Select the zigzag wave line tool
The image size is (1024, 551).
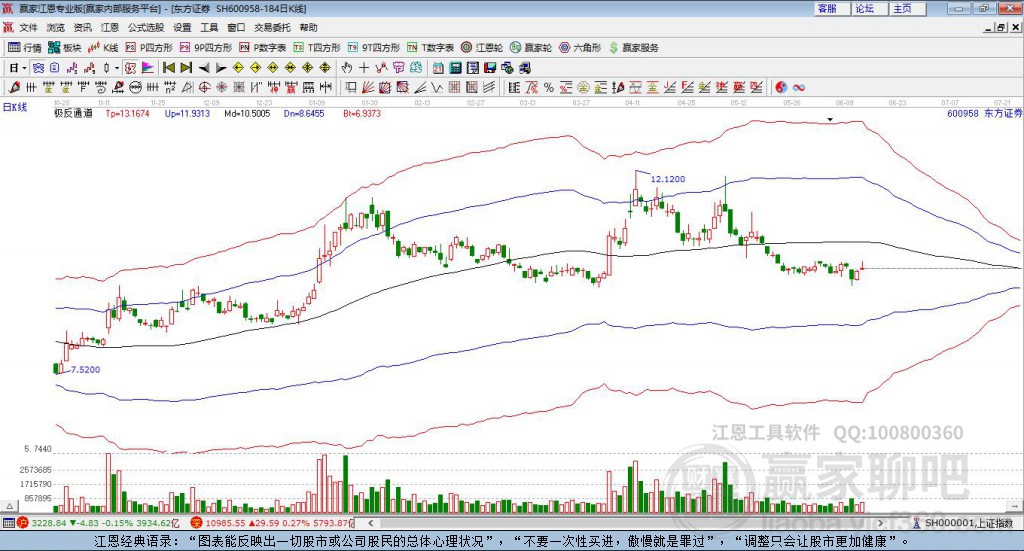(437, 87)
